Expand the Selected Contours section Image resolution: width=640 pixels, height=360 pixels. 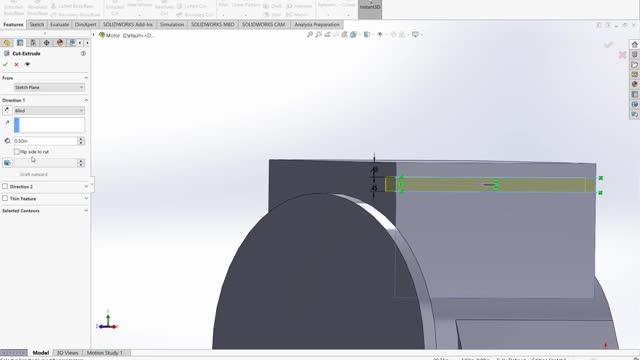45,211
